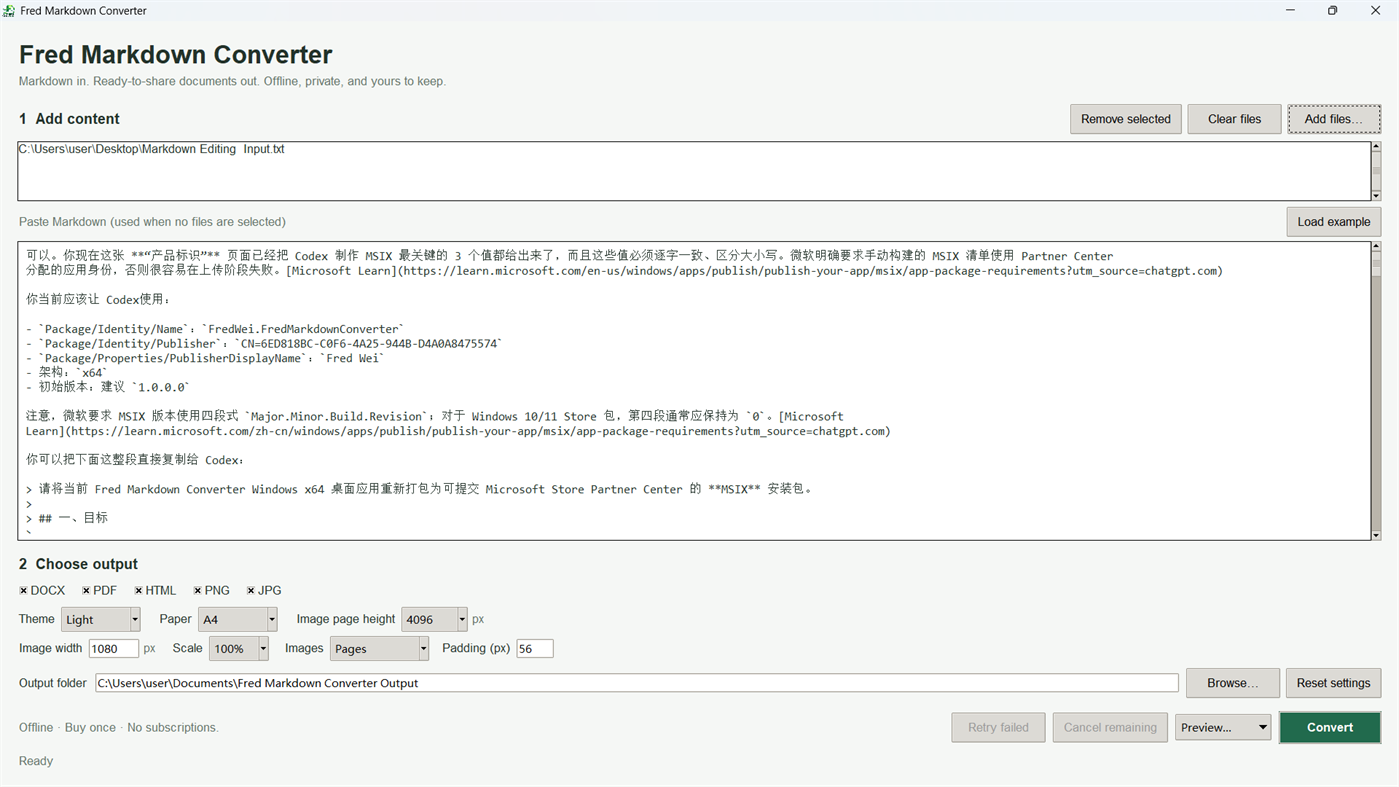Click the Markdown area scrollbar thumb
The width and height of the screenshot is (1399, 787).
(1376, 263)
